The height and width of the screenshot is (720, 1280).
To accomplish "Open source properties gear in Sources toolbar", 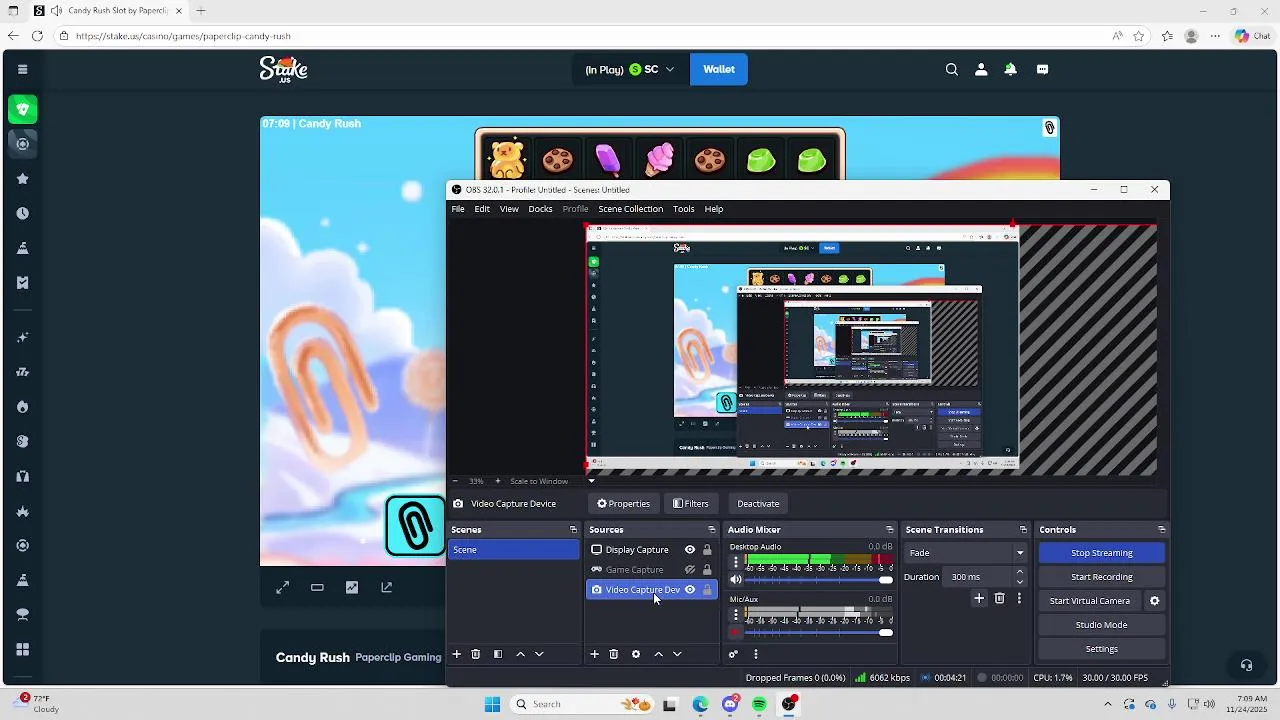I will 636,654.
